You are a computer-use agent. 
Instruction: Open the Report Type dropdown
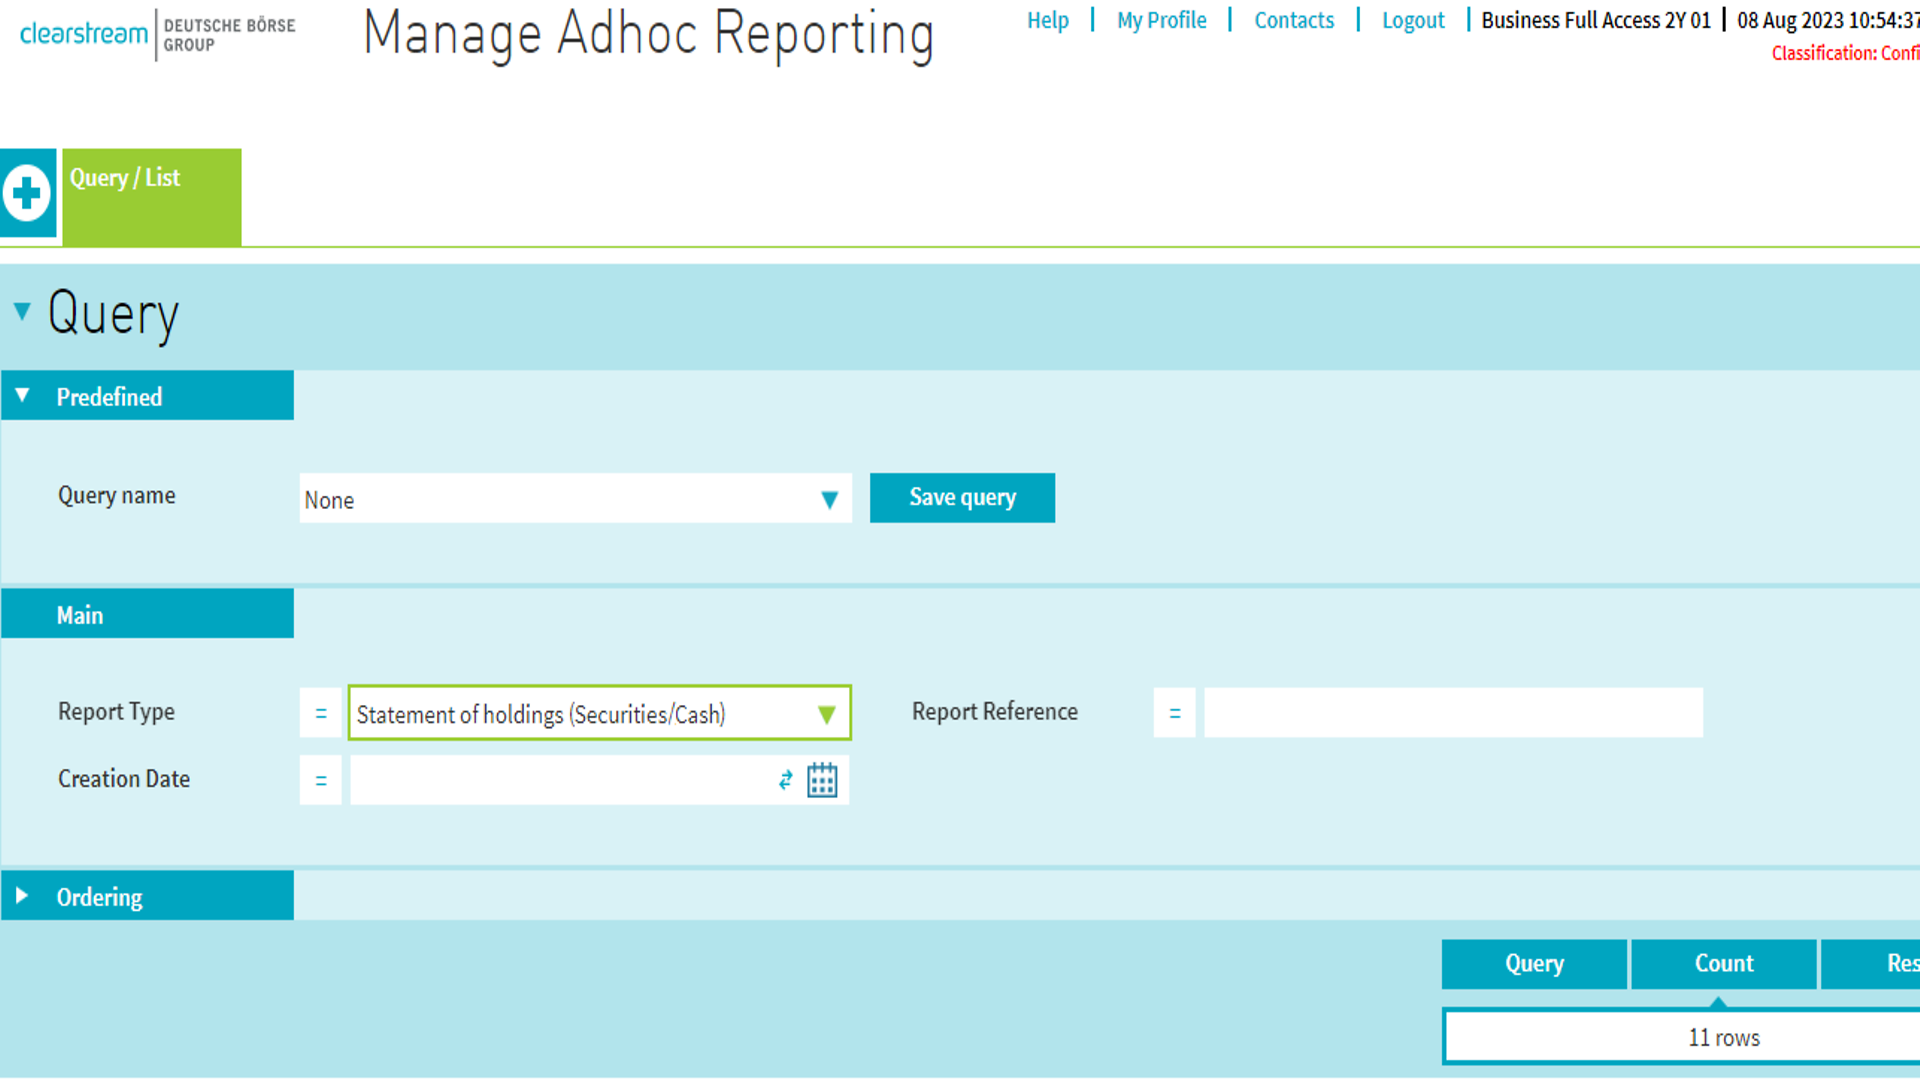point(599,713)
